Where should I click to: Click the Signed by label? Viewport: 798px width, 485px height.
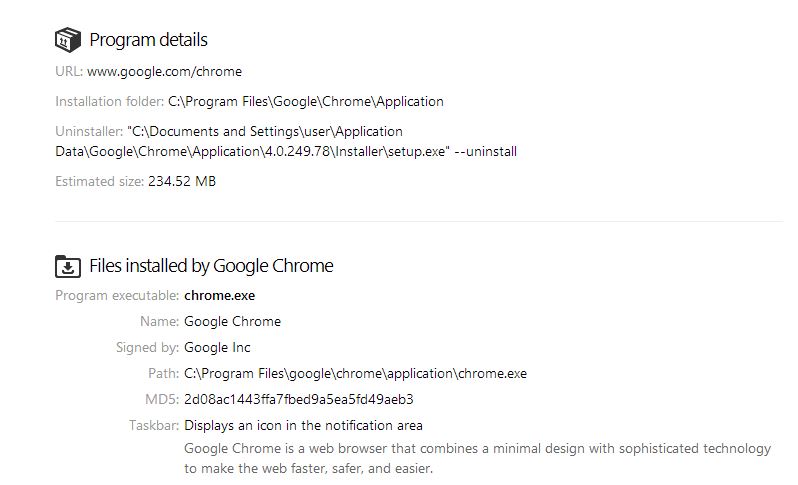(148, 347)
